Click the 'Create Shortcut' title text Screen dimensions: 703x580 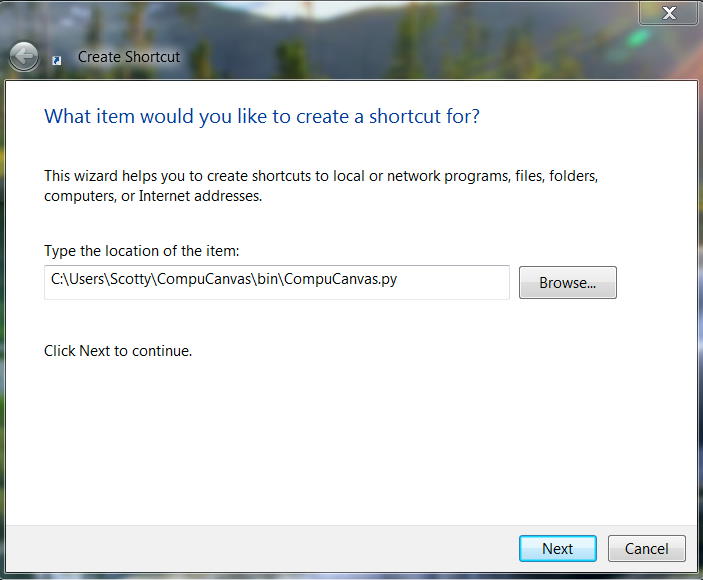pyautogui.click(x=129, y=57)
